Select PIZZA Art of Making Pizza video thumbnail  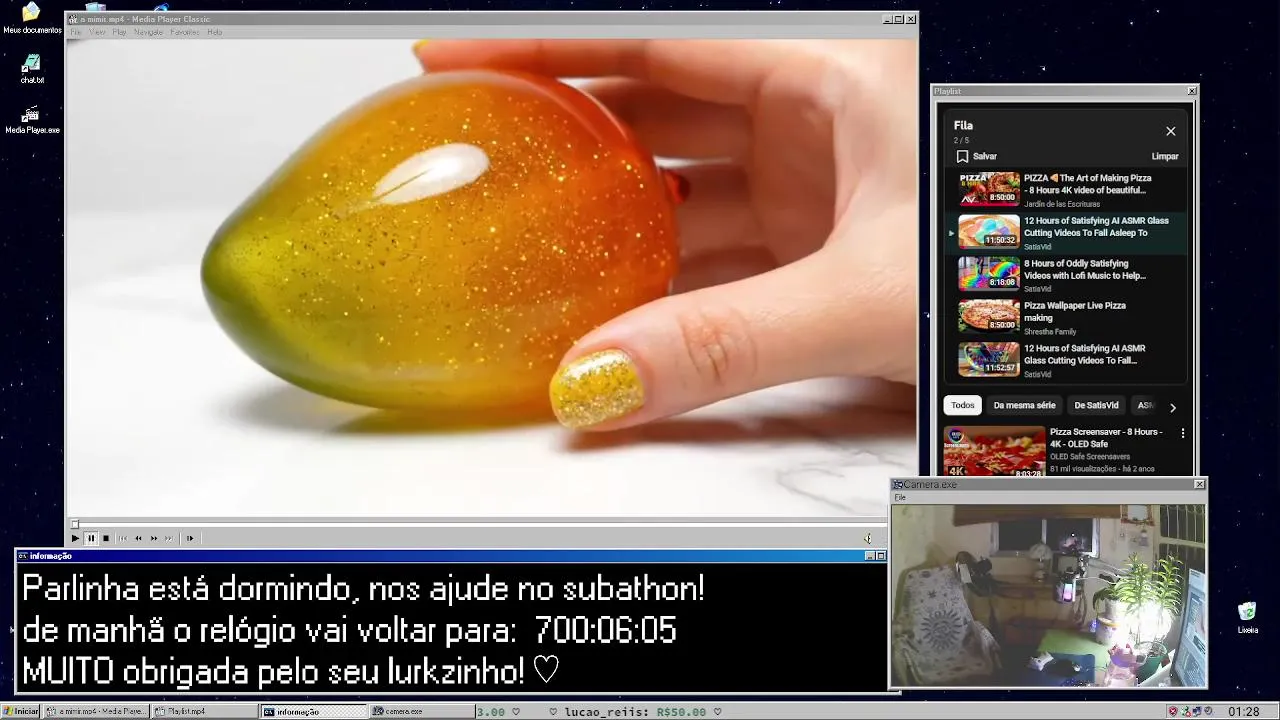(989, 189)
